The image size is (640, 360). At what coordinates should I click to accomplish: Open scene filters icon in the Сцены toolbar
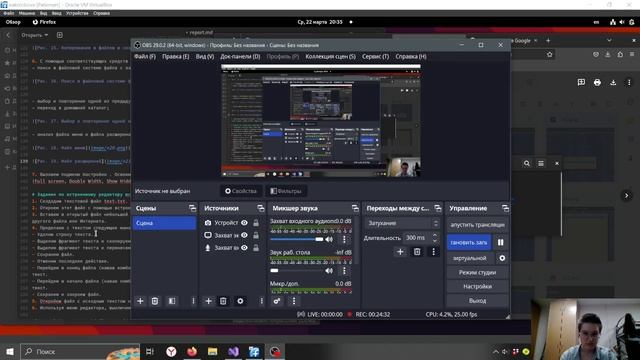(172, 301)
